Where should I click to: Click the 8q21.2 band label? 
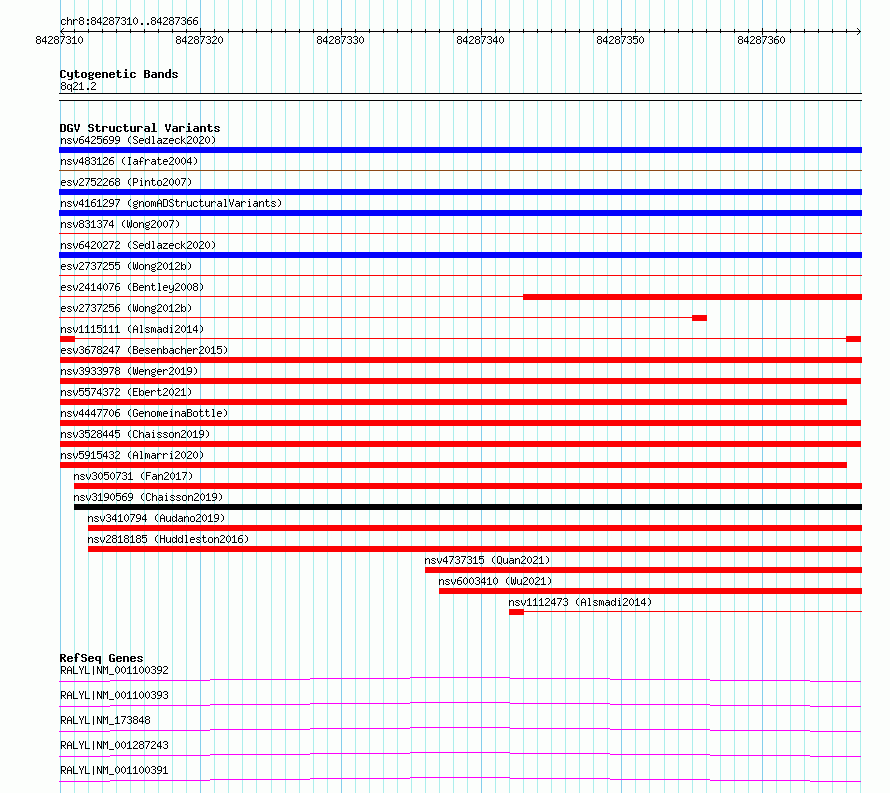click(78, 86)
